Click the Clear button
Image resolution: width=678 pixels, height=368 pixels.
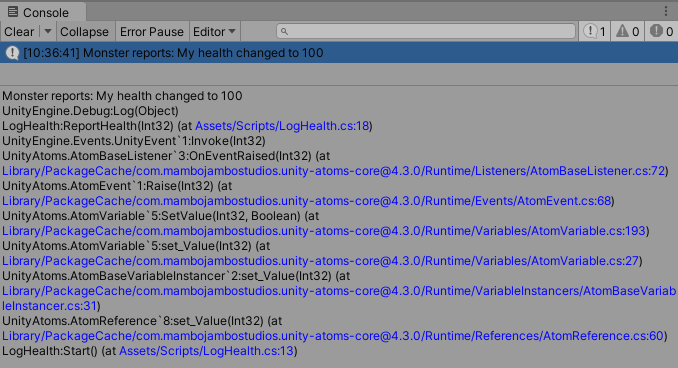pyautogui.click(x=19, y=32)
